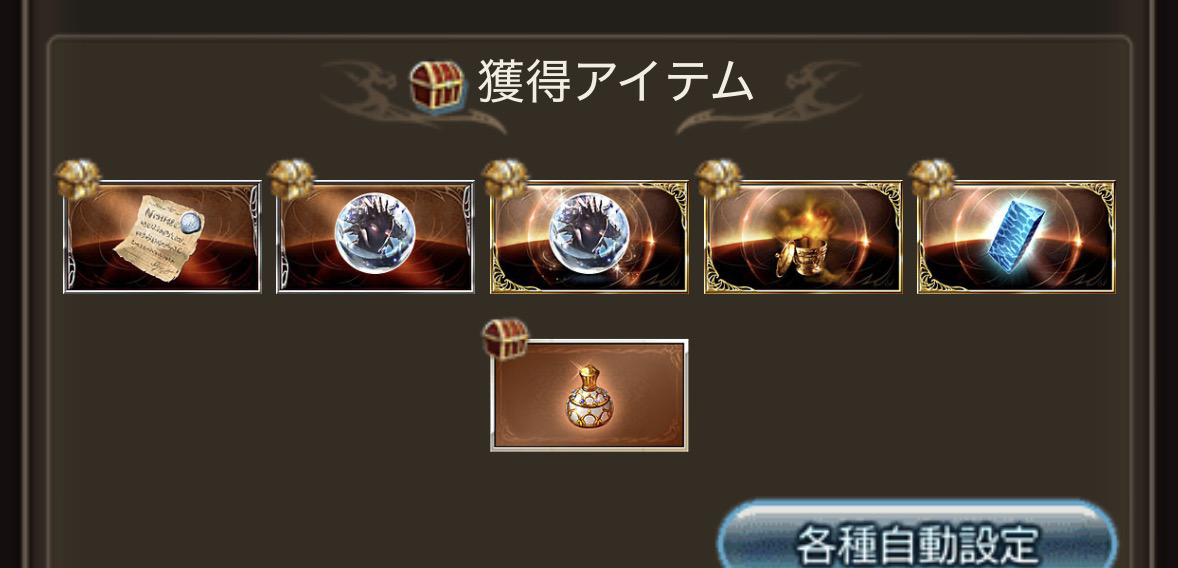Viewport: 1178px width, 568px height.
Task: Click the red treasure chest beside 獲得アイテム
Action: pyautogui.click(x=436, y=86)
